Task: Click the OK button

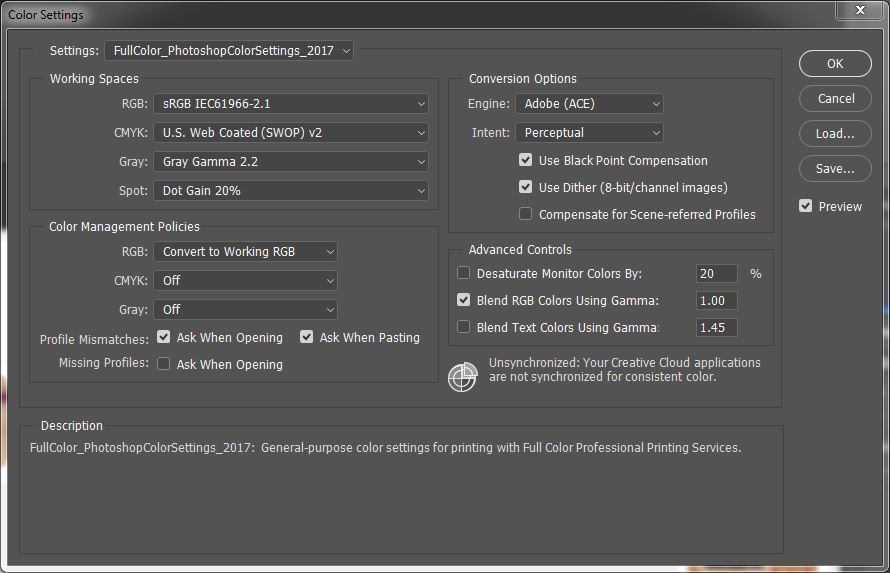Action: [x=835, y=64]
